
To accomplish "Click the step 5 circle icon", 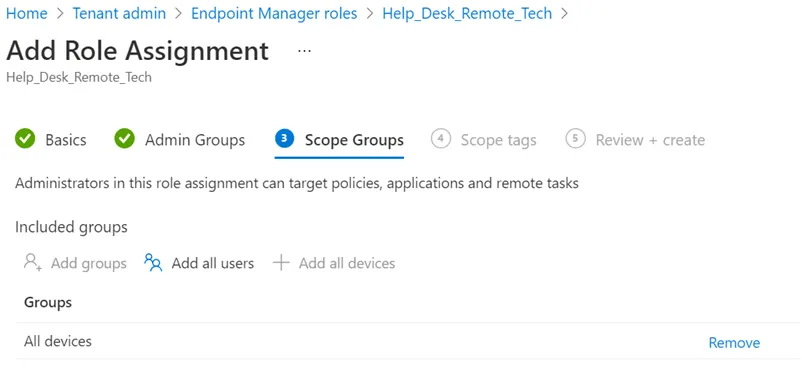I will click(x=575, y=138).
